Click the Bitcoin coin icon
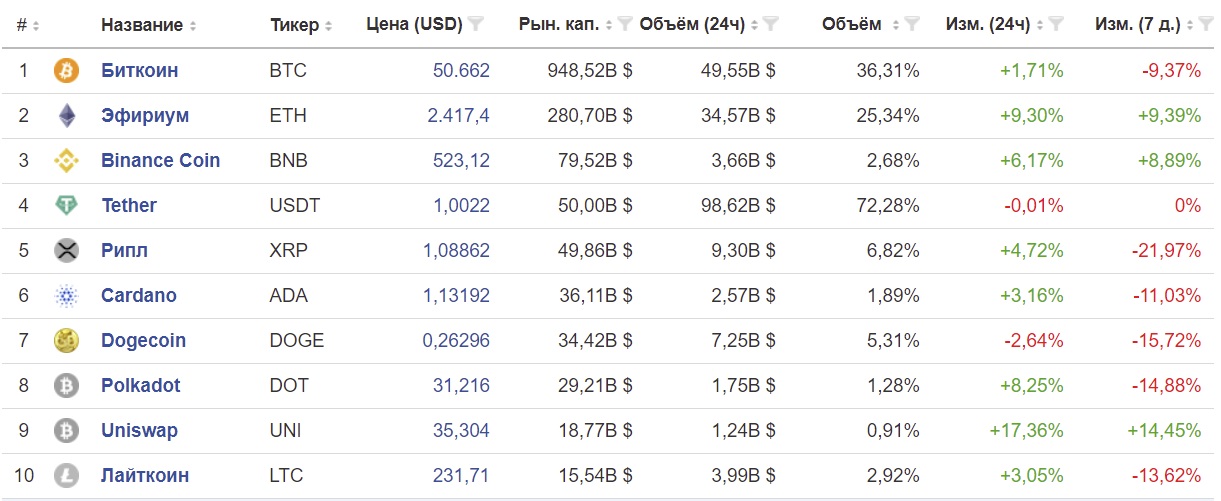 pyautogui.click(x=67, y=71)
